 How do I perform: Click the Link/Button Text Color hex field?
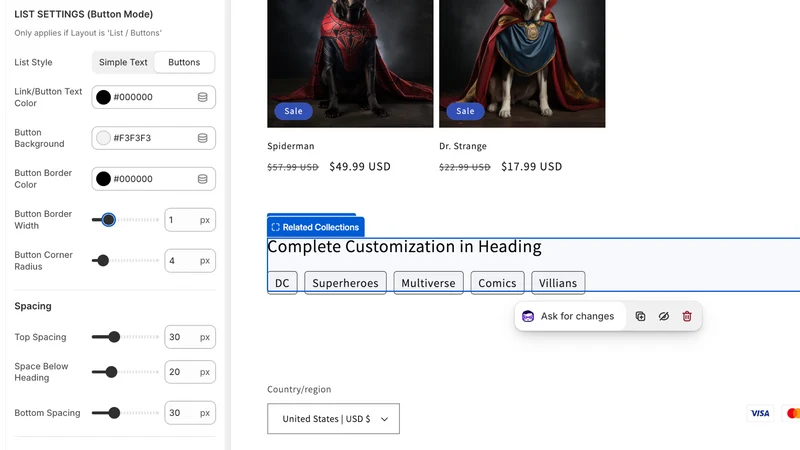[x=153, y=97]
